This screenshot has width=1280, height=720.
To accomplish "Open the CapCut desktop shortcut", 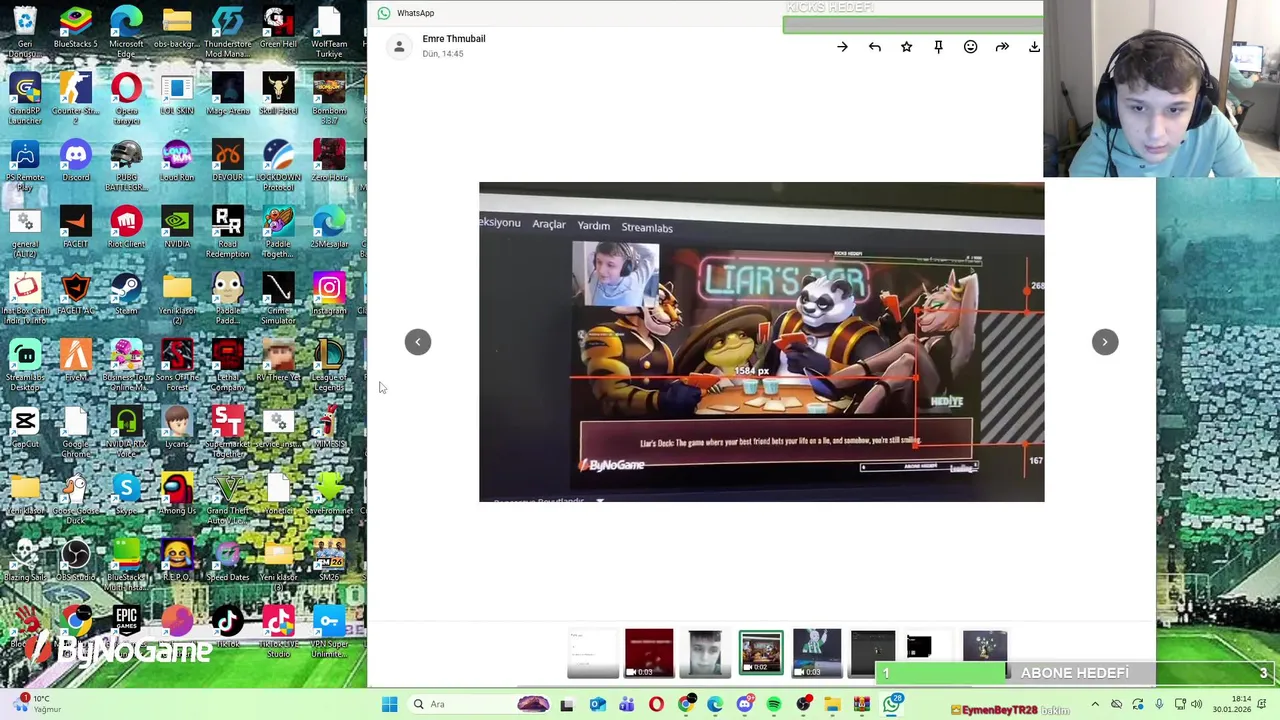I will click(25, 428).
